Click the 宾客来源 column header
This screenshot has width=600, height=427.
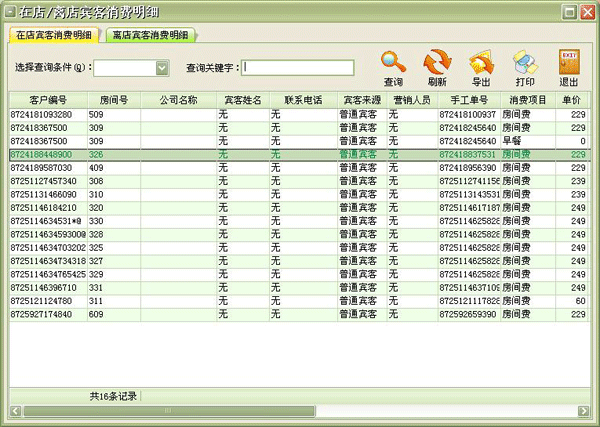[362, 100]
